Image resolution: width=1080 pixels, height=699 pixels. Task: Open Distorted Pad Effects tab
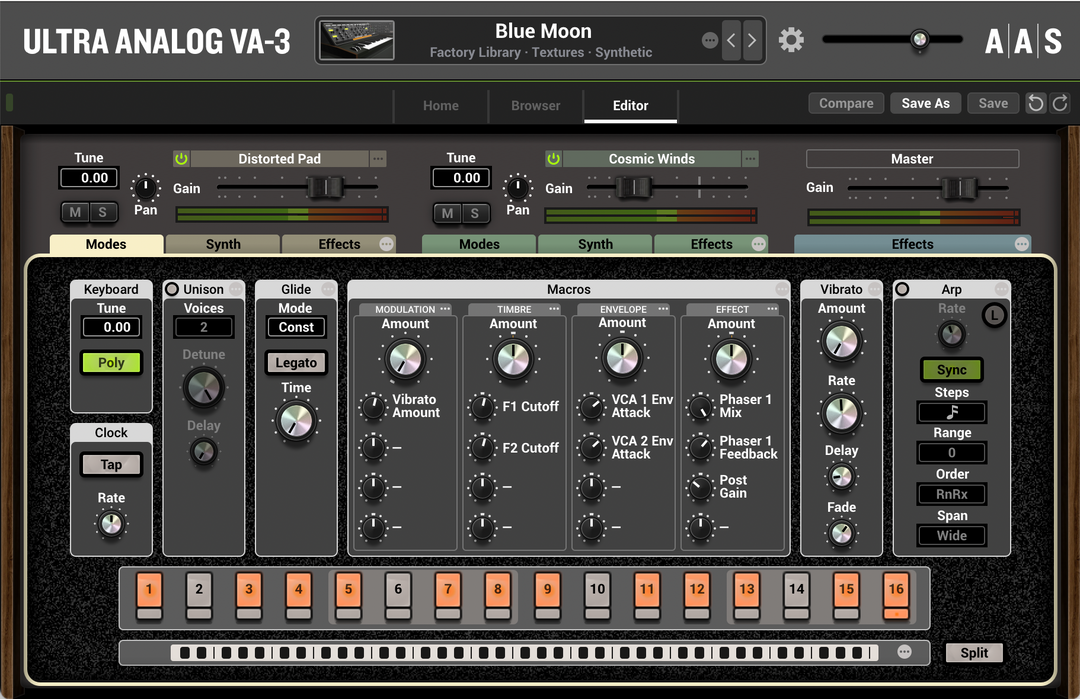pos(339,244)
